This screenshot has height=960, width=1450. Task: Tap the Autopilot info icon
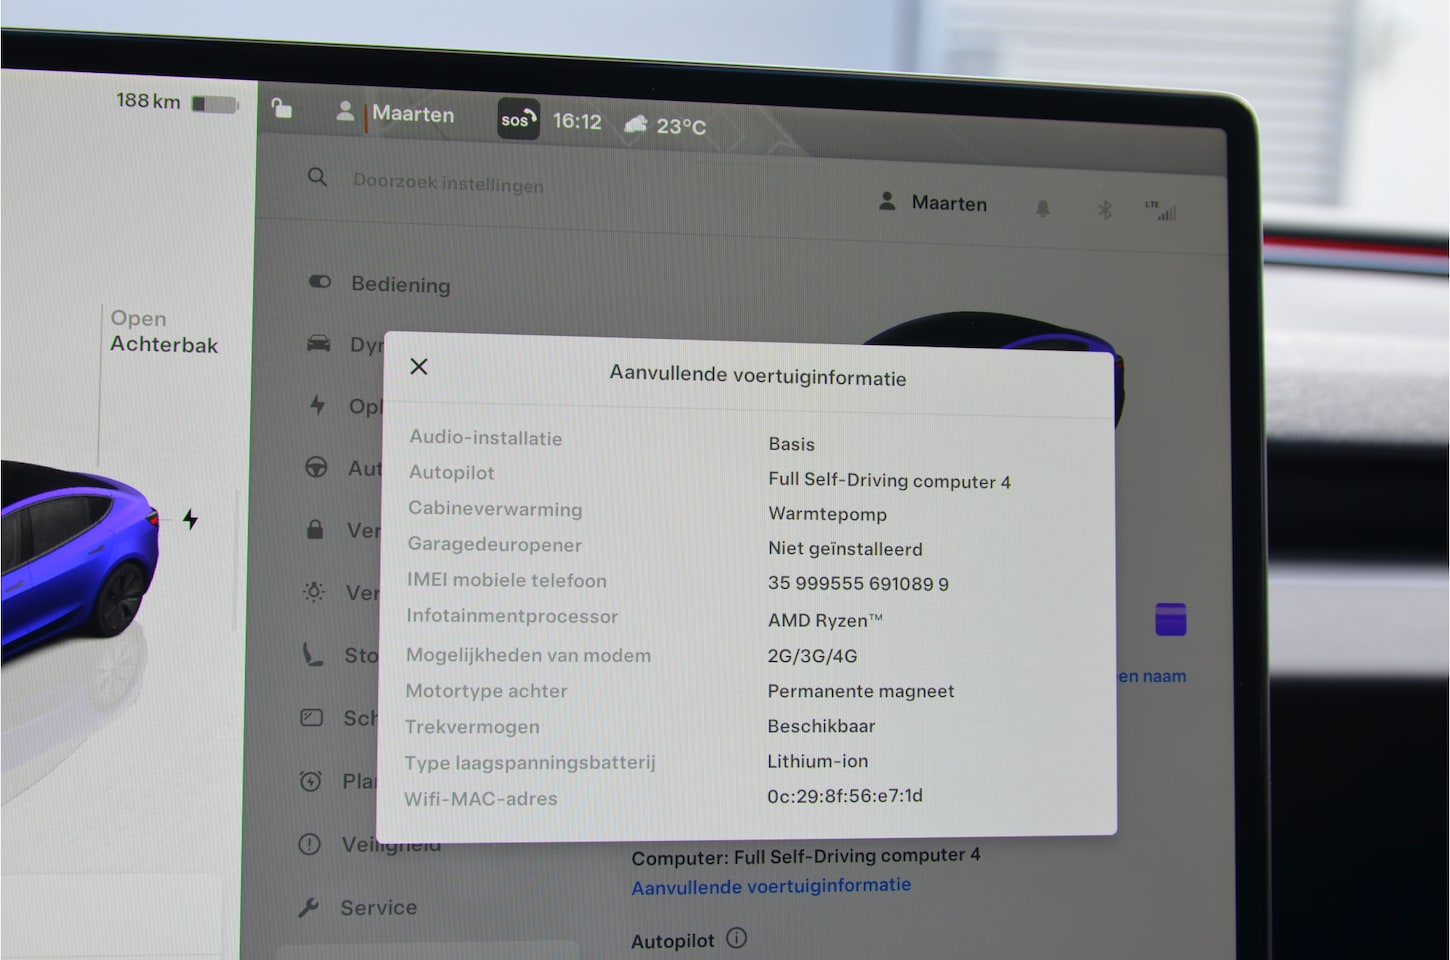[x=737, y=938]
